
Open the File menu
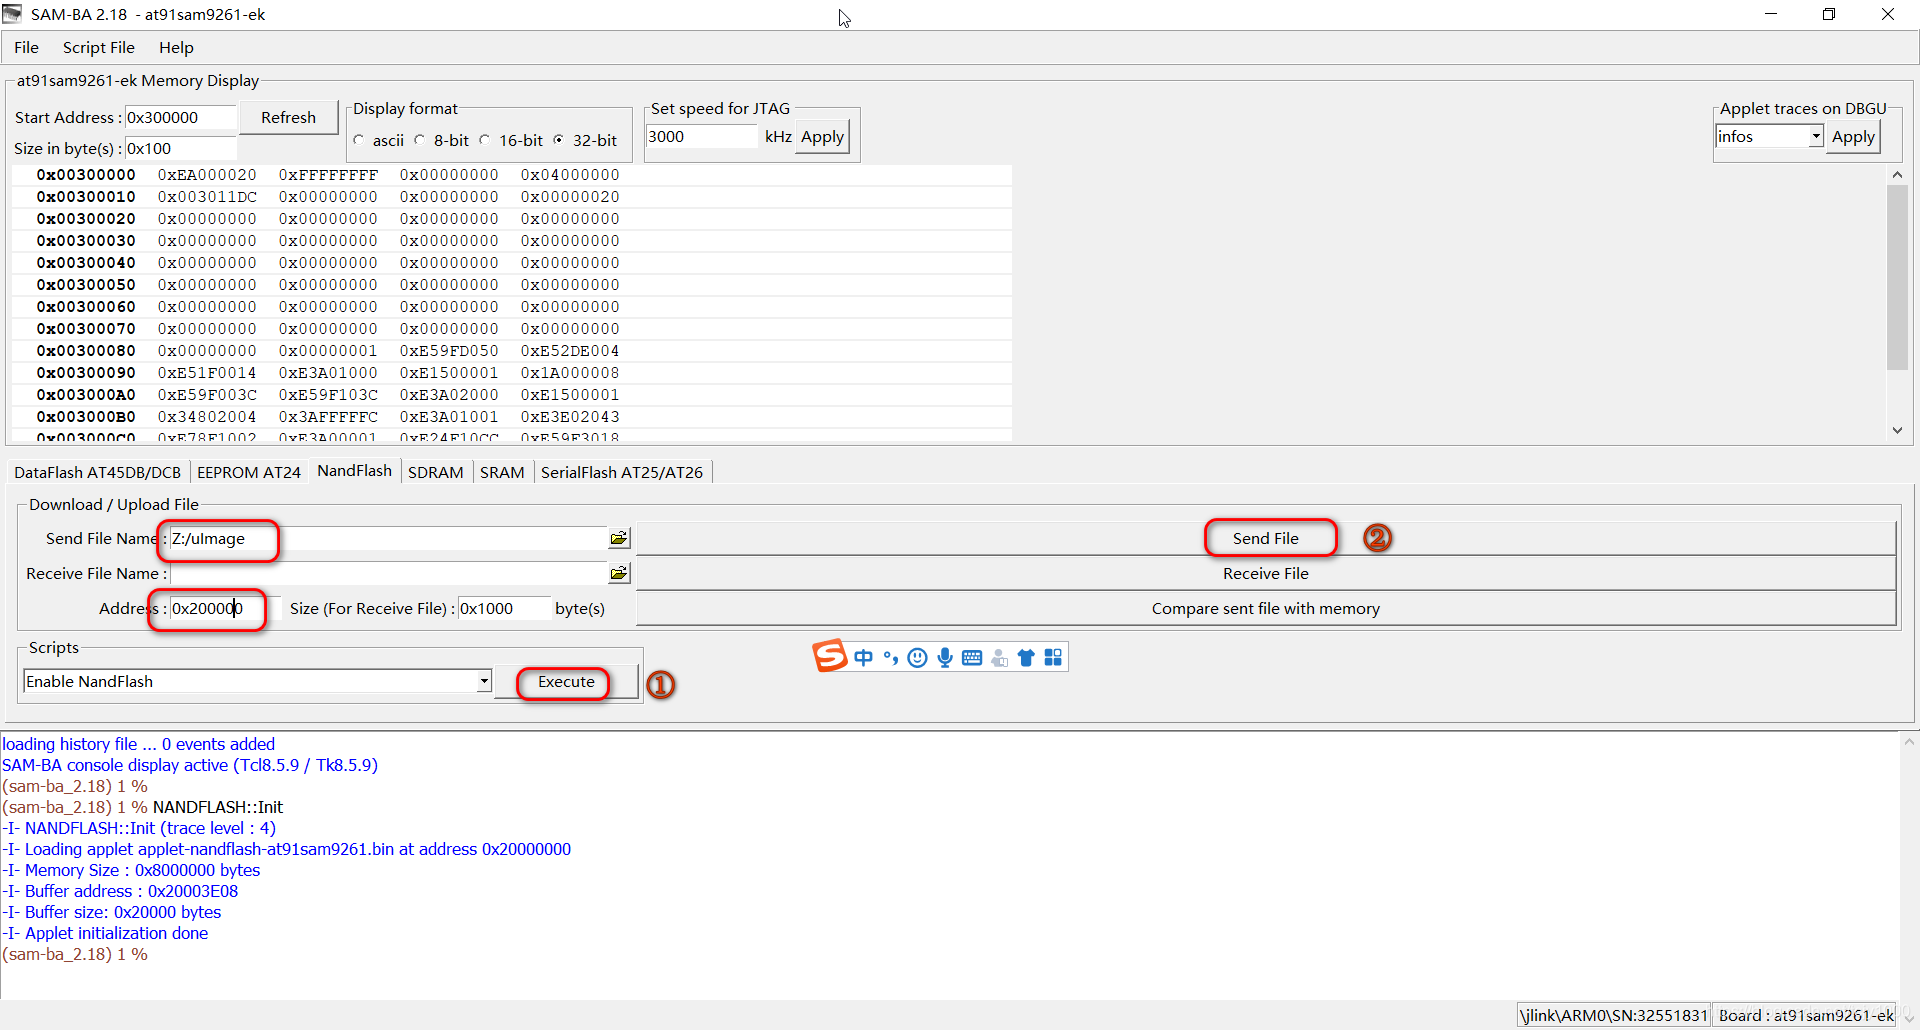[x=26, y=47]
